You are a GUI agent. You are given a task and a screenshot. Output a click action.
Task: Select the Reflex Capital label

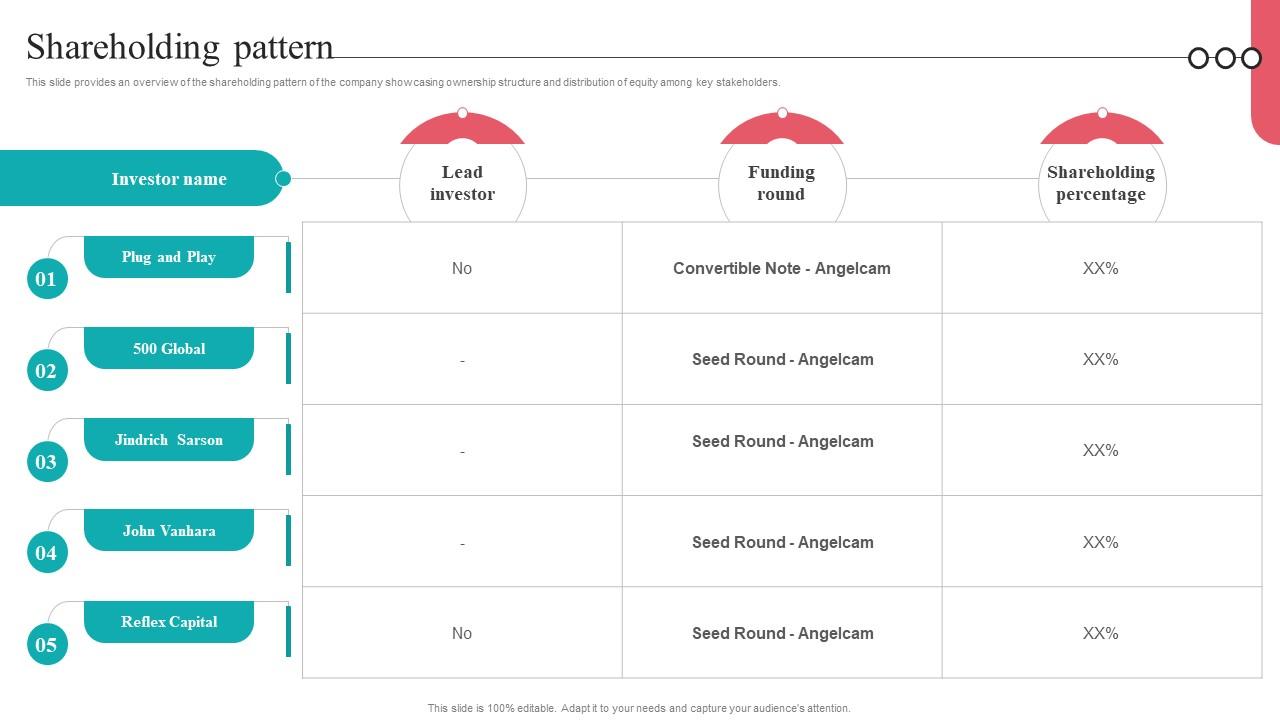coord(169,622)
